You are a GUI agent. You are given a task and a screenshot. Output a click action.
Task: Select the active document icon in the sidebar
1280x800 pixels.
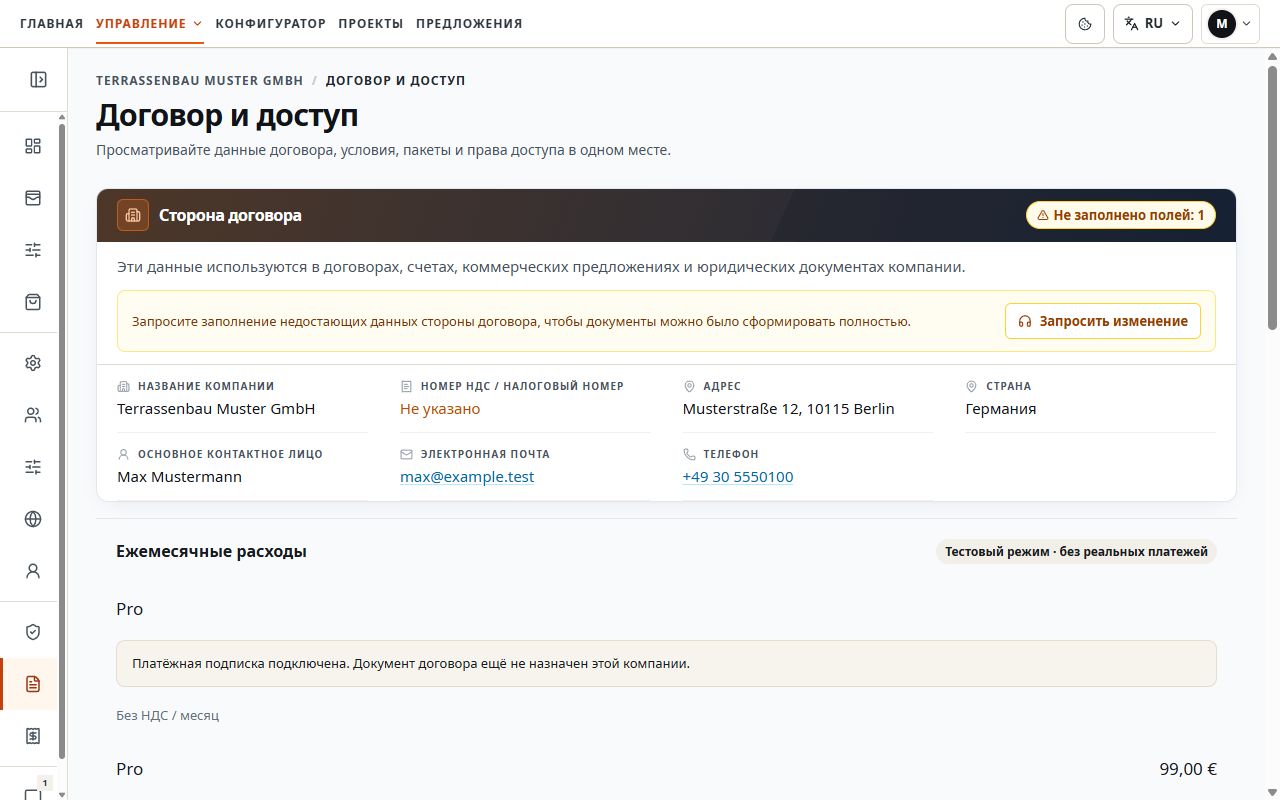click(x=33, y=684)
